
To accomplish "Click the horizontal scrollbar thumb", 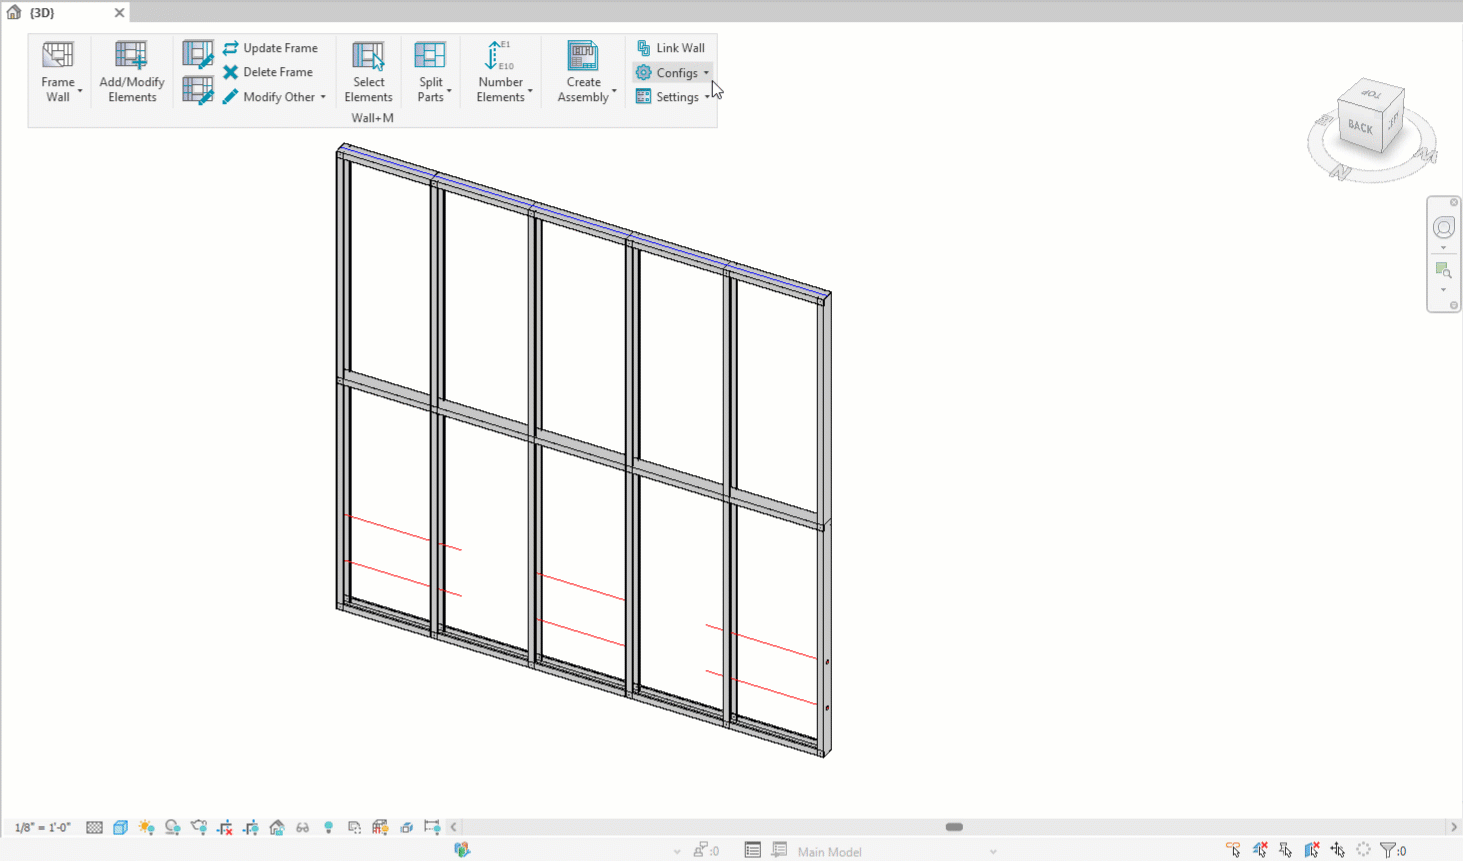I will (954, 827).
